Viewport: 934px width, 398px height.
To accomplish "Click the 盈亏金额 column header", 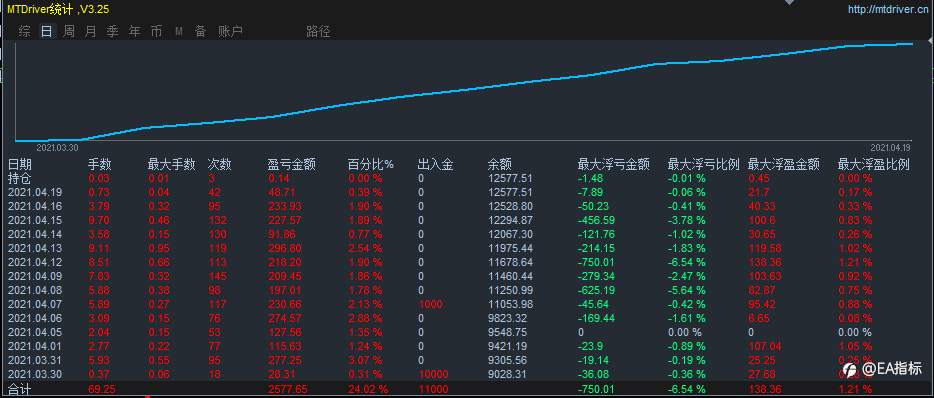I will pyautogui.click(x=292, y=164).
